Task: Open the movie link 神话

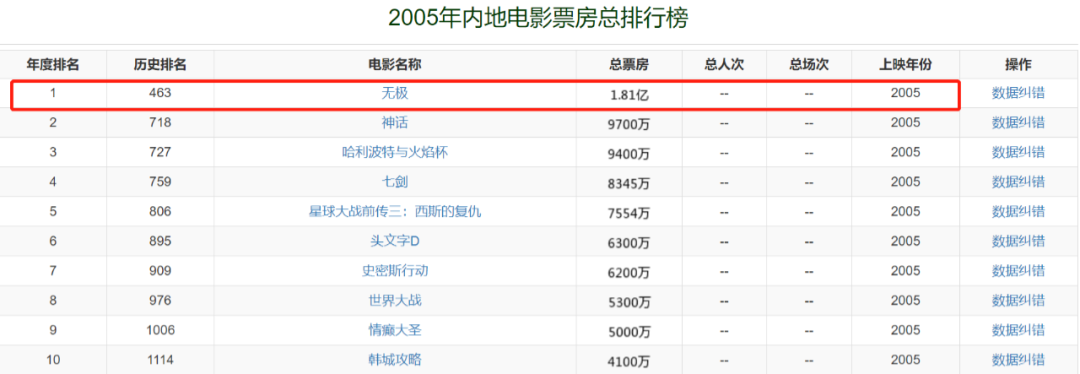Action: 395,123
